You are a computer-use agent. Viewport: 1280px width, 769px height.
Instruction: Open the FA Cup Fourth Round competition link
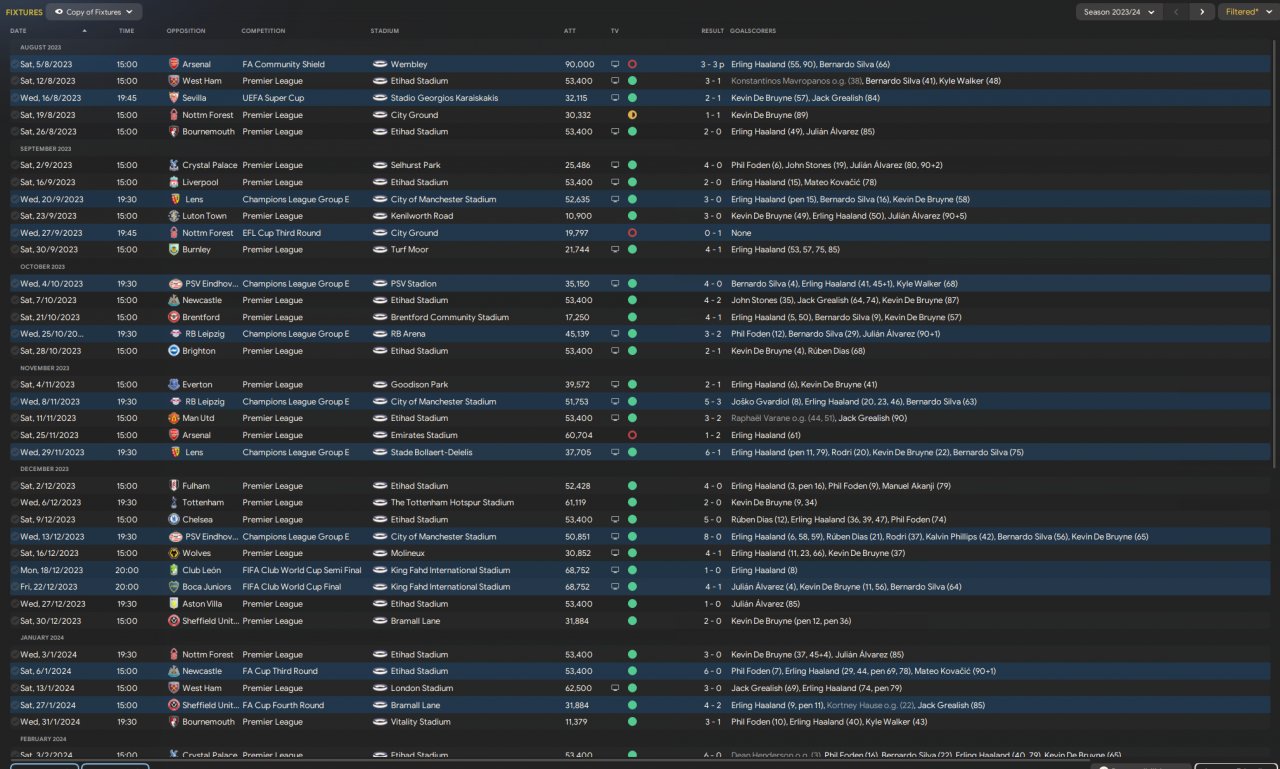click(x=283, y=705)
